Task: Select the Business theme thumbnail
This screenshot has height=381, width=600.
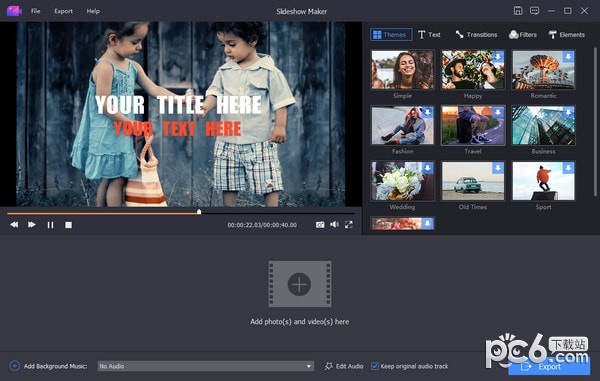Action: (543, 125)
